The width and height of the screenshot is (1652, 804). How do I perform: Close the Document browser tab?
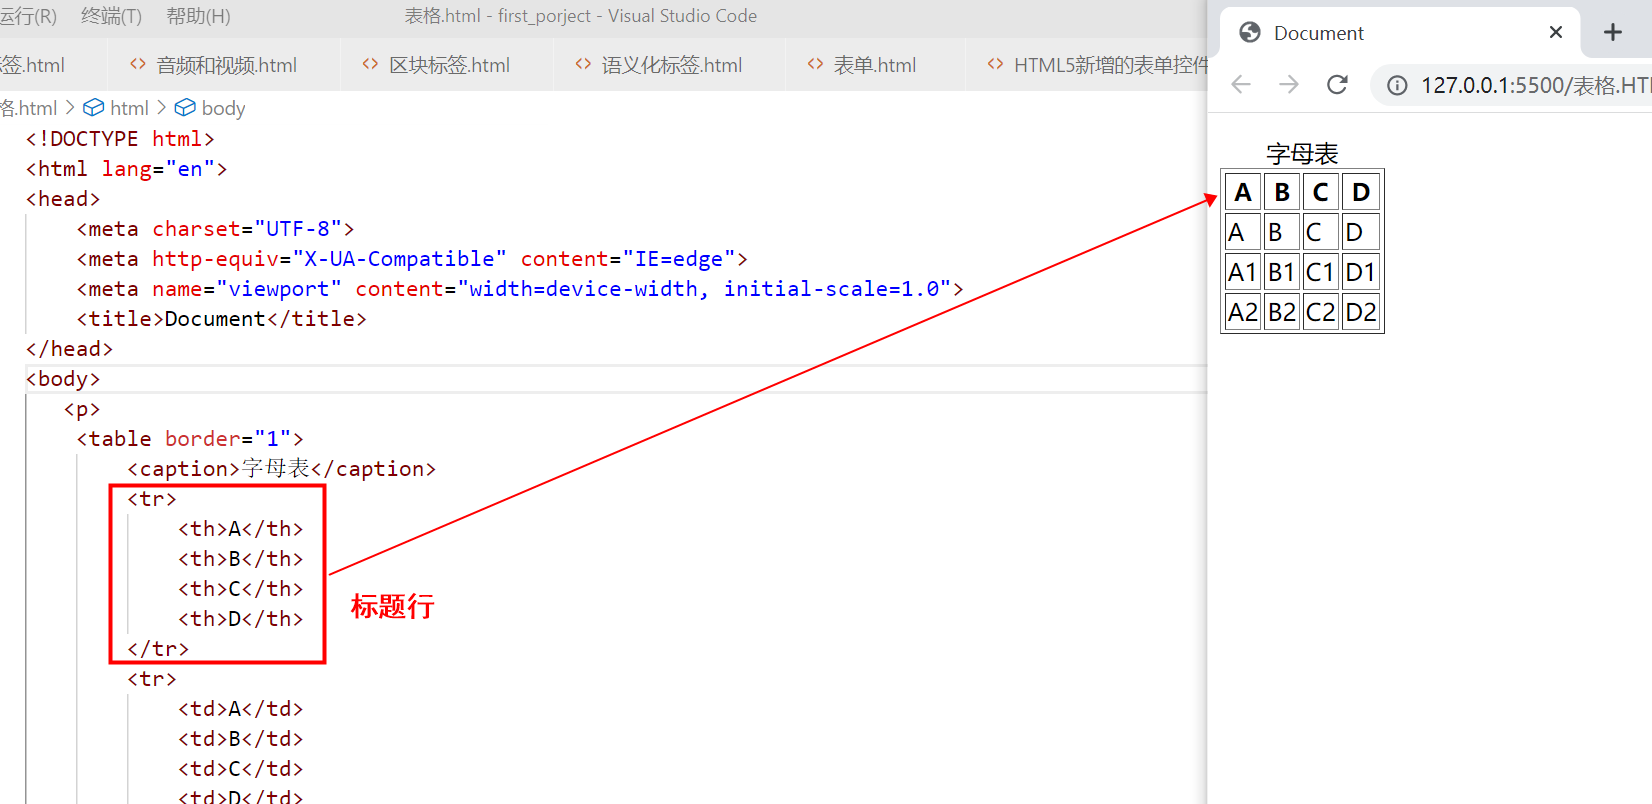(x=1556, y=32)
